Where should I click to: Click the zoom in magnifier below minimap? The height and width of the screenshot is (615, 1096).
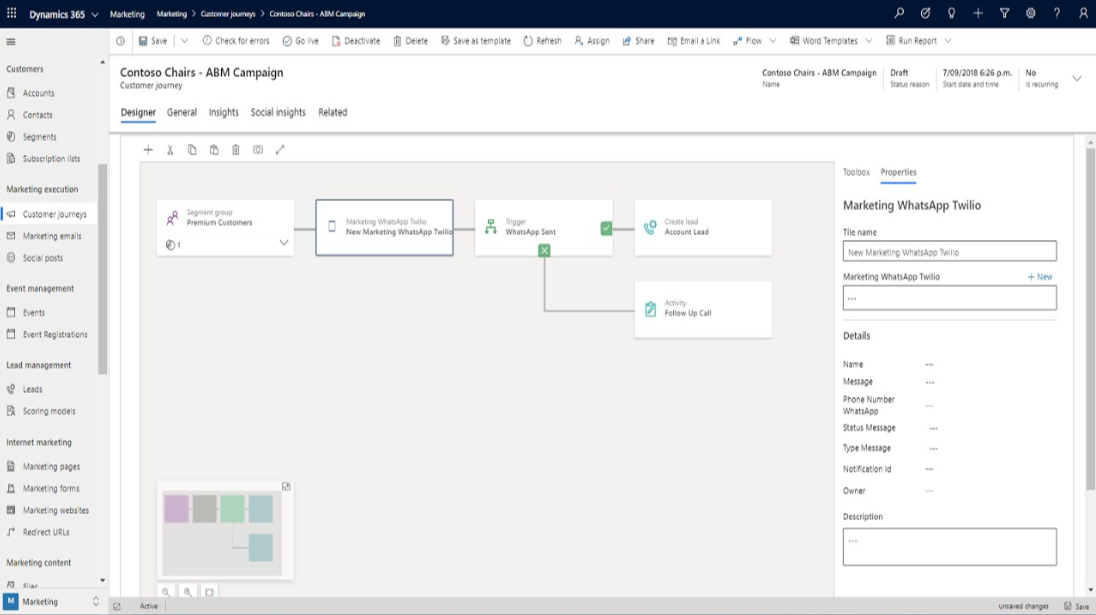[187, 592]
